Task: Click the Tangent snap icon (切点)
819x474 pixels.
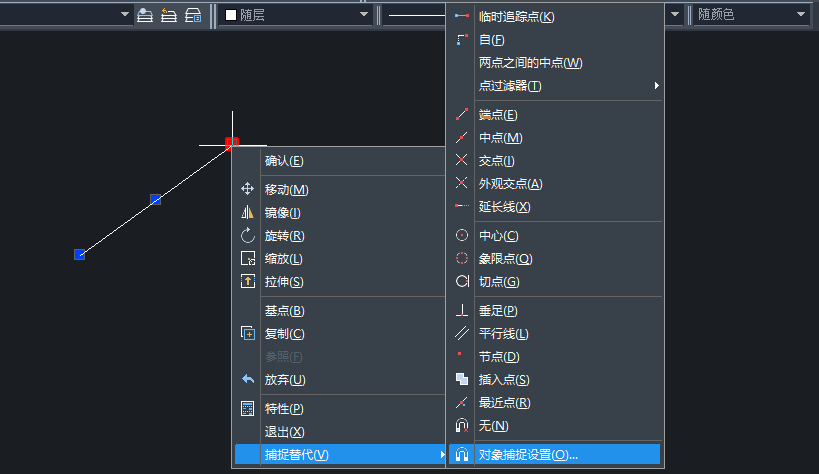Action: pyautogui.click(x=461, y=282)
